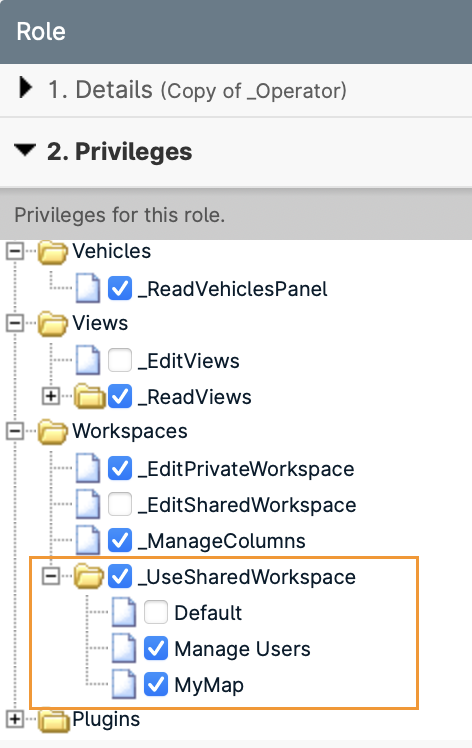Click the Workspaces folder icon
The image size is (472, 748).
(52, 432)
